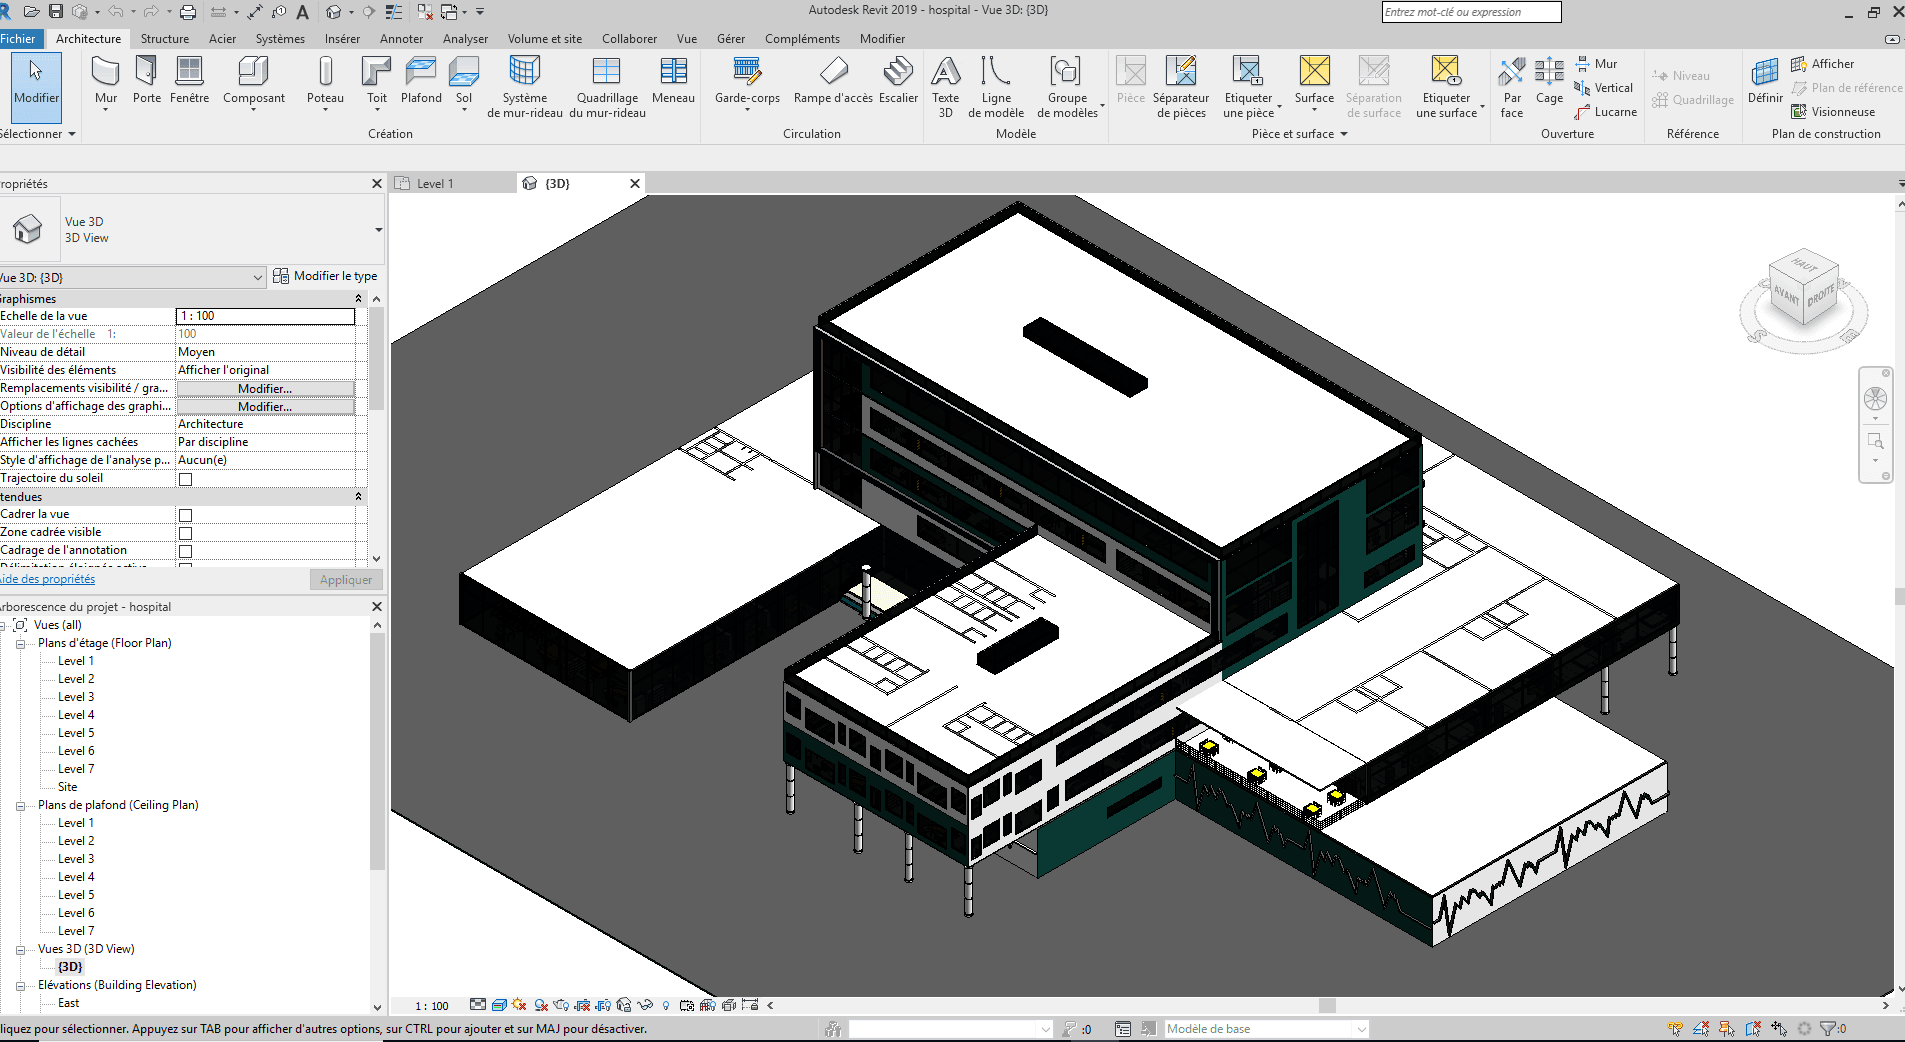Toggle the Trajectoire du soleil checkbox
This screenshot has height=1042, width=1905.
[x=185, y=479]
